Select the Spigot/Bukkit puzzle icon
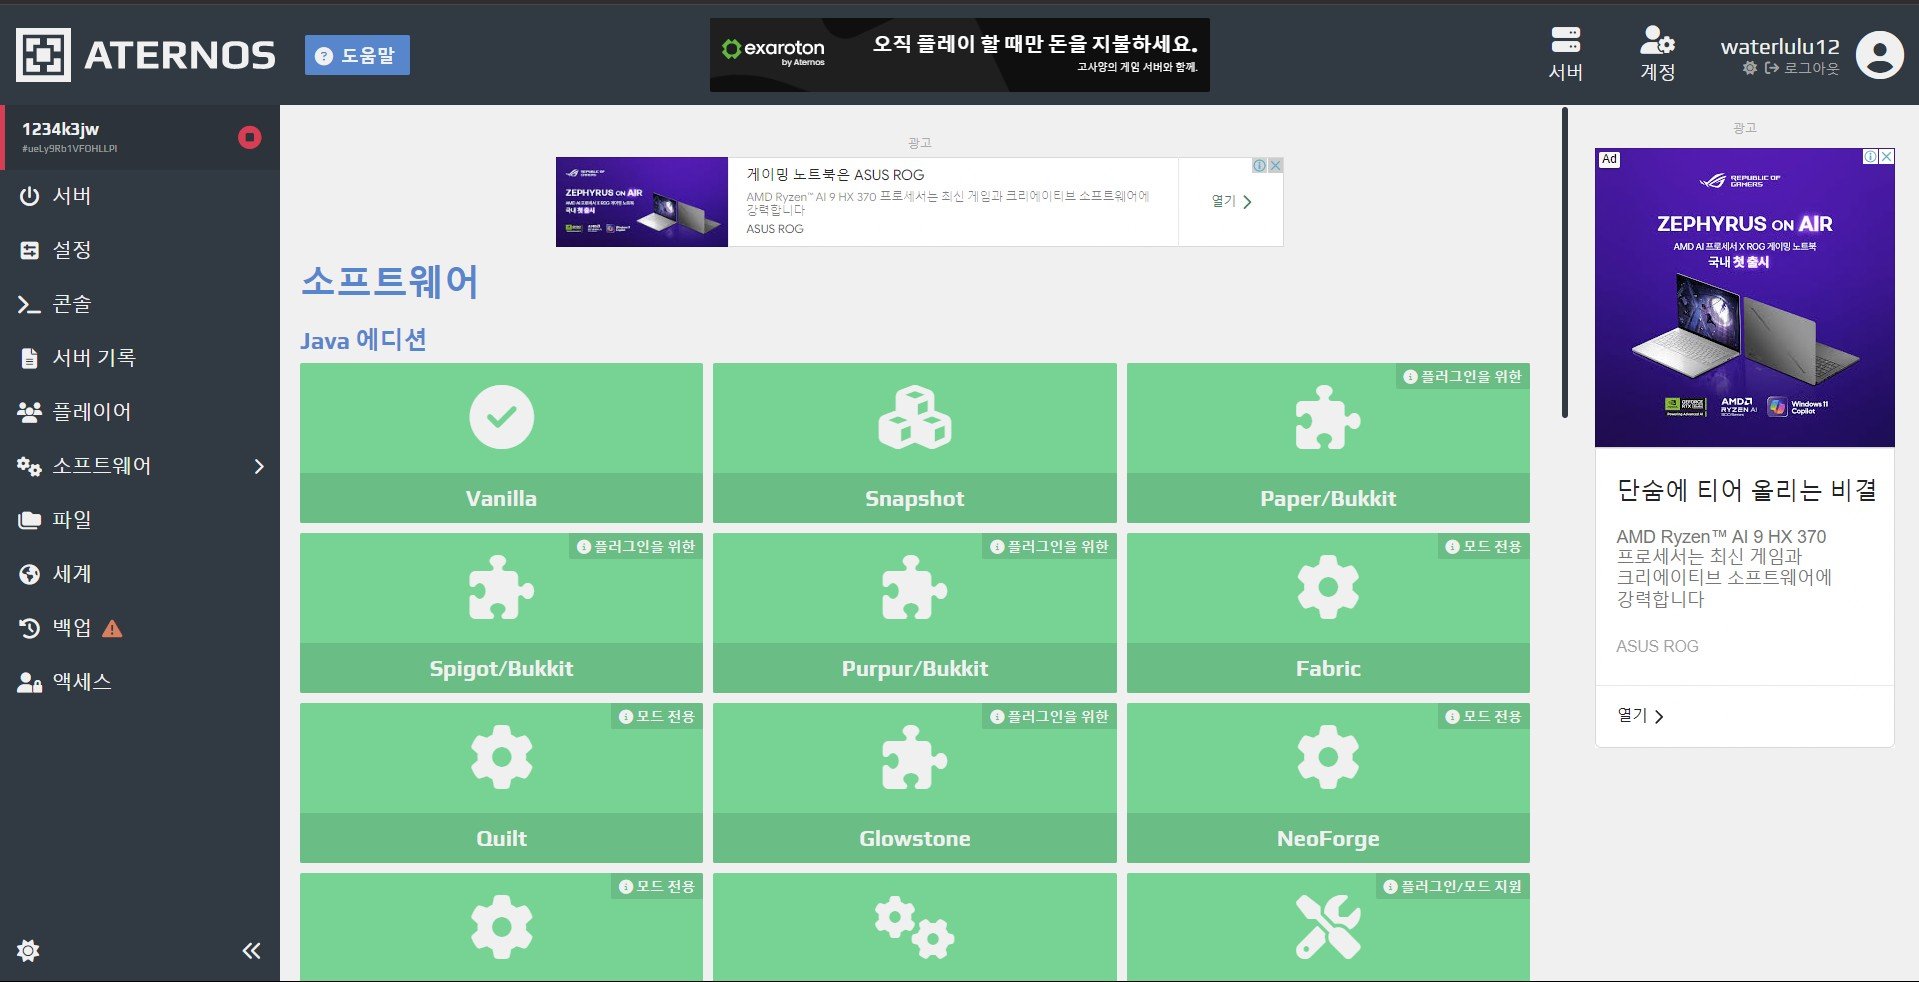The width and height of the screenshot is (1919, 982). pyautogui.click(x=501, y=587)
